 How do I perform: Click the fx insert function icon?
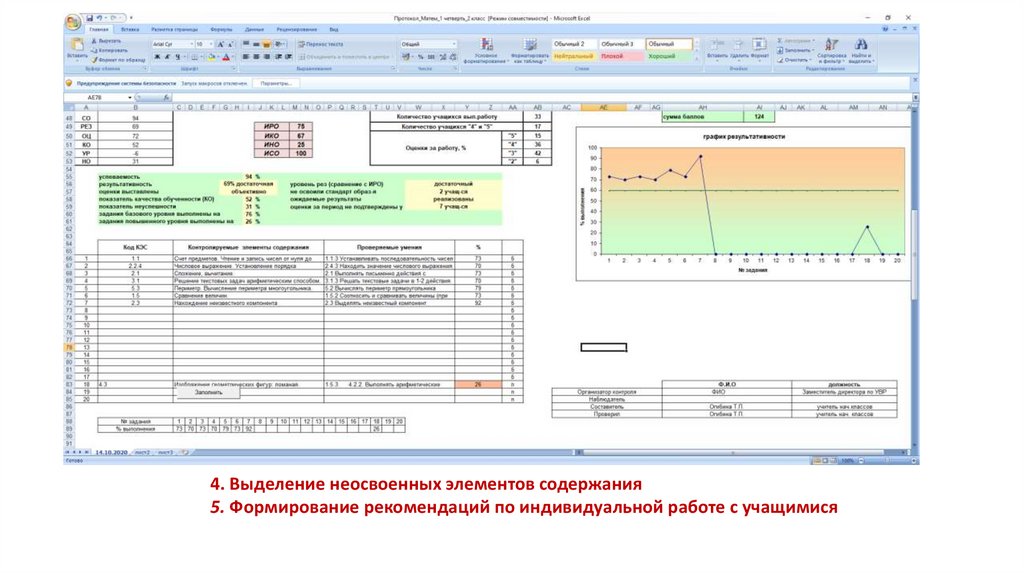coord(167,97)
